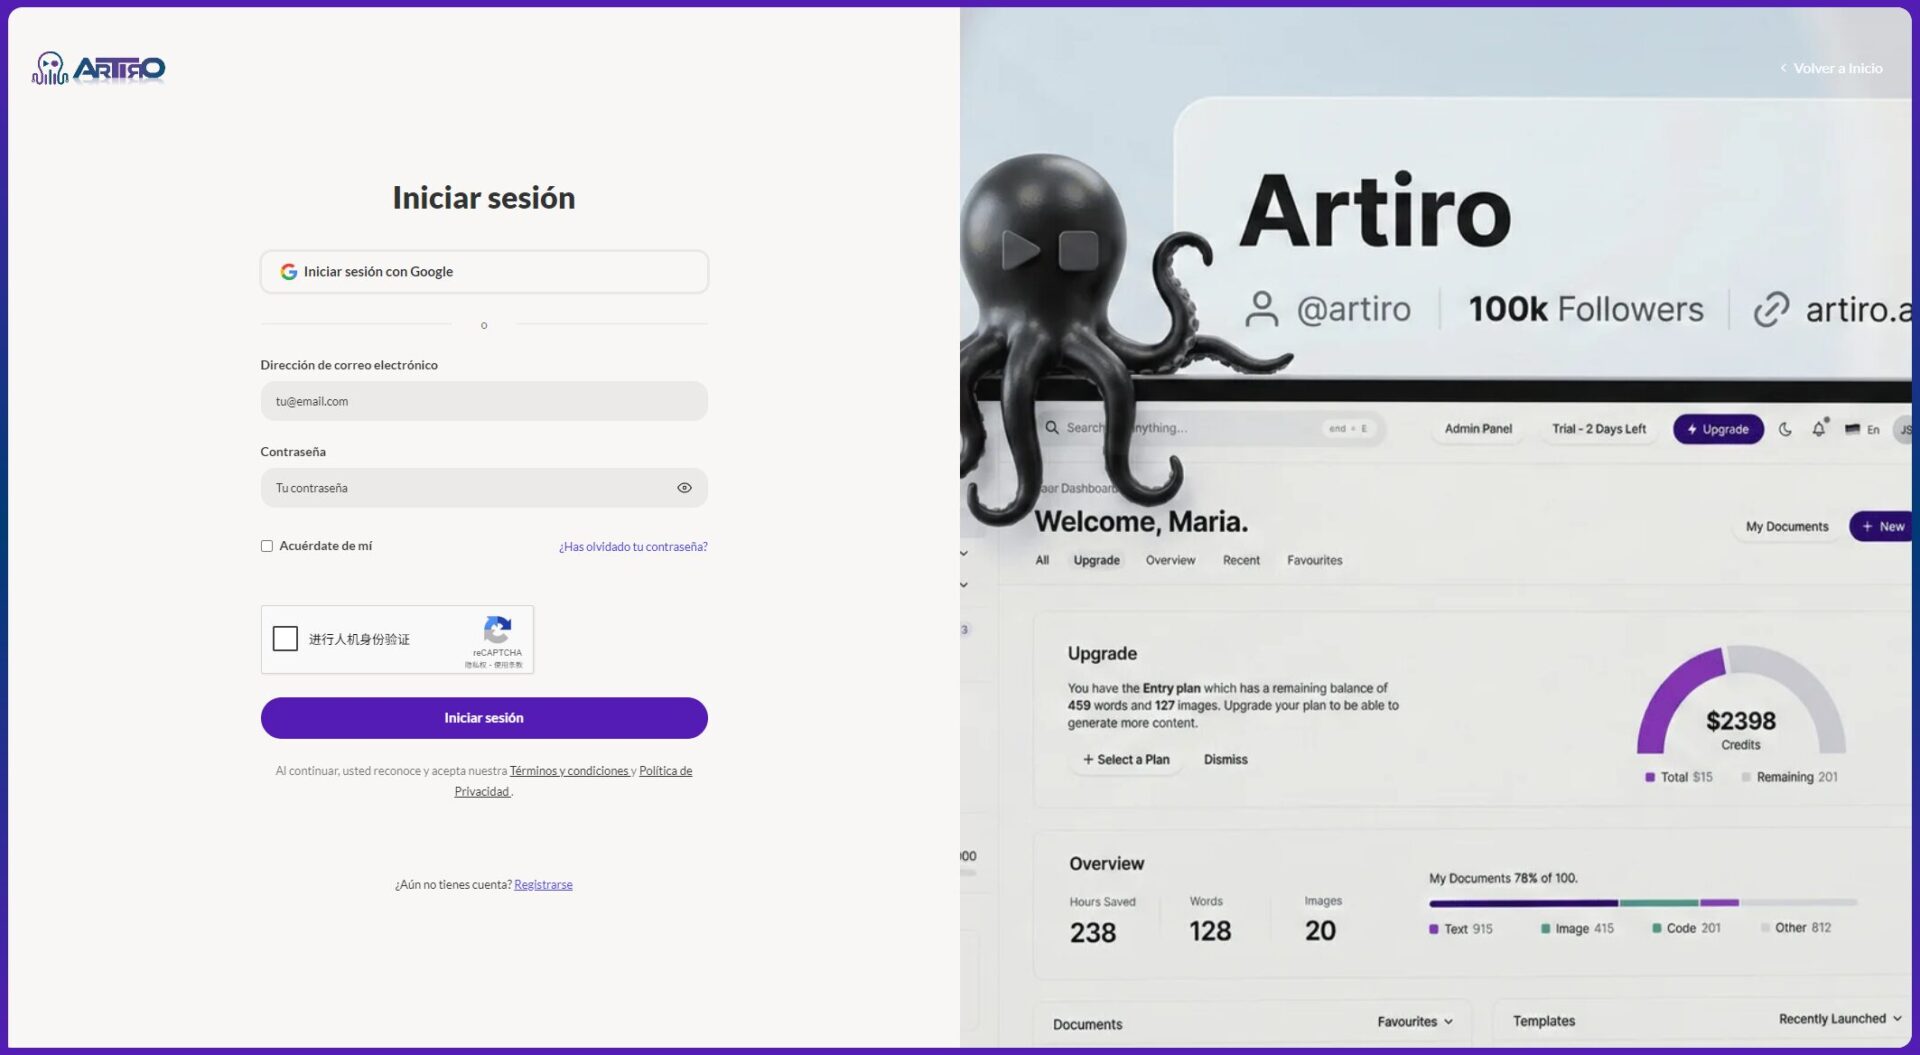Switch to the Overview tab
The height and width of the screenshot is (1055, 1920).
(1170, 560)
